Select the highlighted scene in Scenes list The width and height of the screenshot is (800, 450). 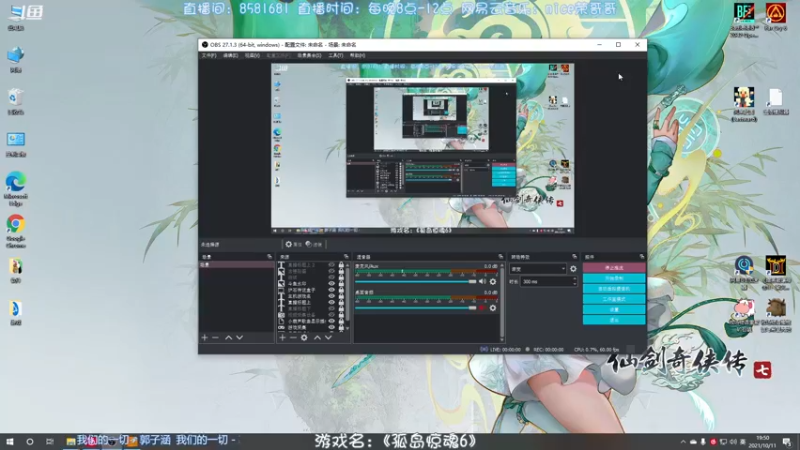coord(236,265)
